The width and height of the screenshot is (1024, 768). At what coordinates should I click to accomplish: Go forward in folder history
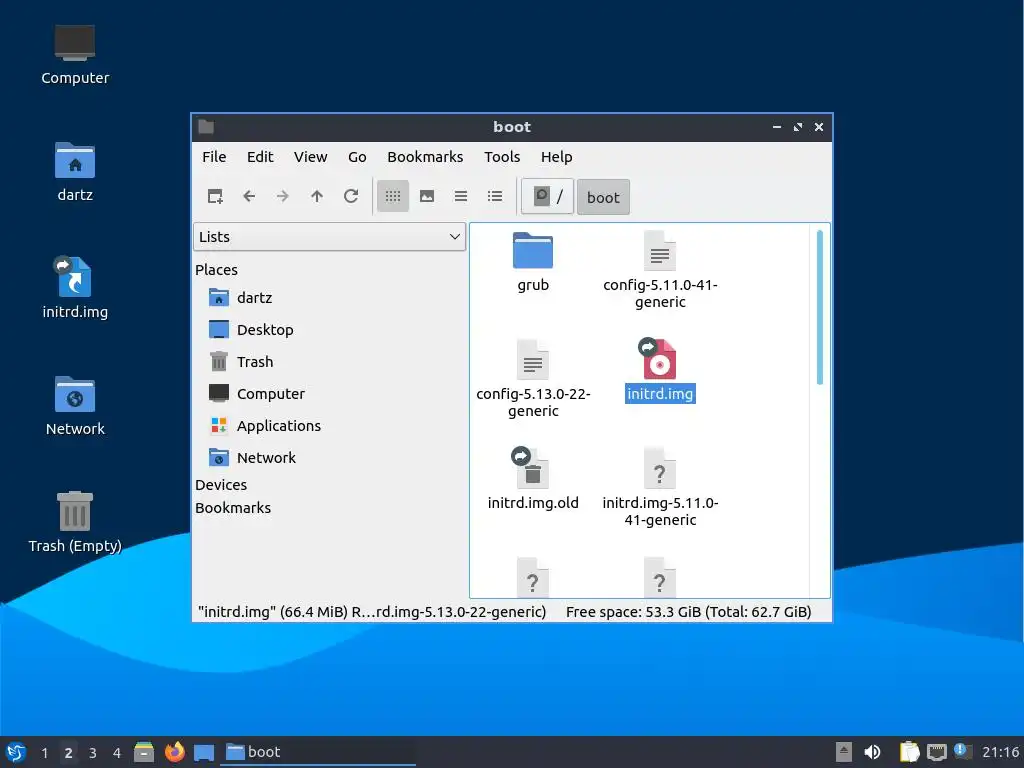[x=283, y=196]
